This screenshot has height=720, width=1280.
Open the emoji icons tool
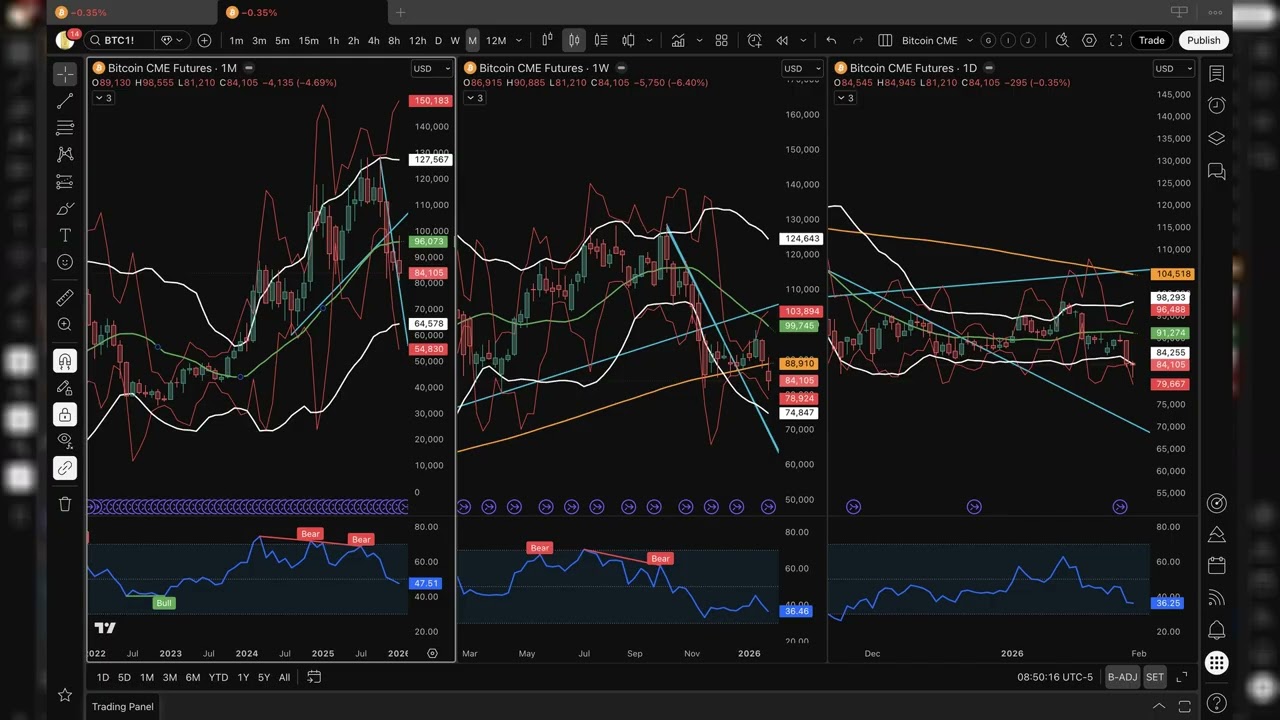coord(65,262)
